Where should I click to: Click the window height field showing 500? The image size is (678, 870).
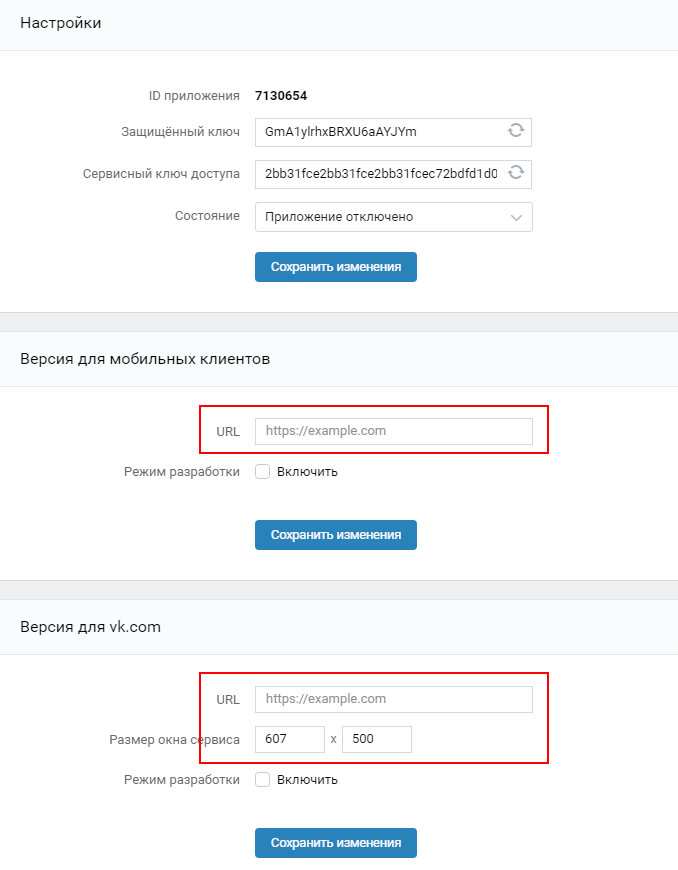(x=376, y=739)
